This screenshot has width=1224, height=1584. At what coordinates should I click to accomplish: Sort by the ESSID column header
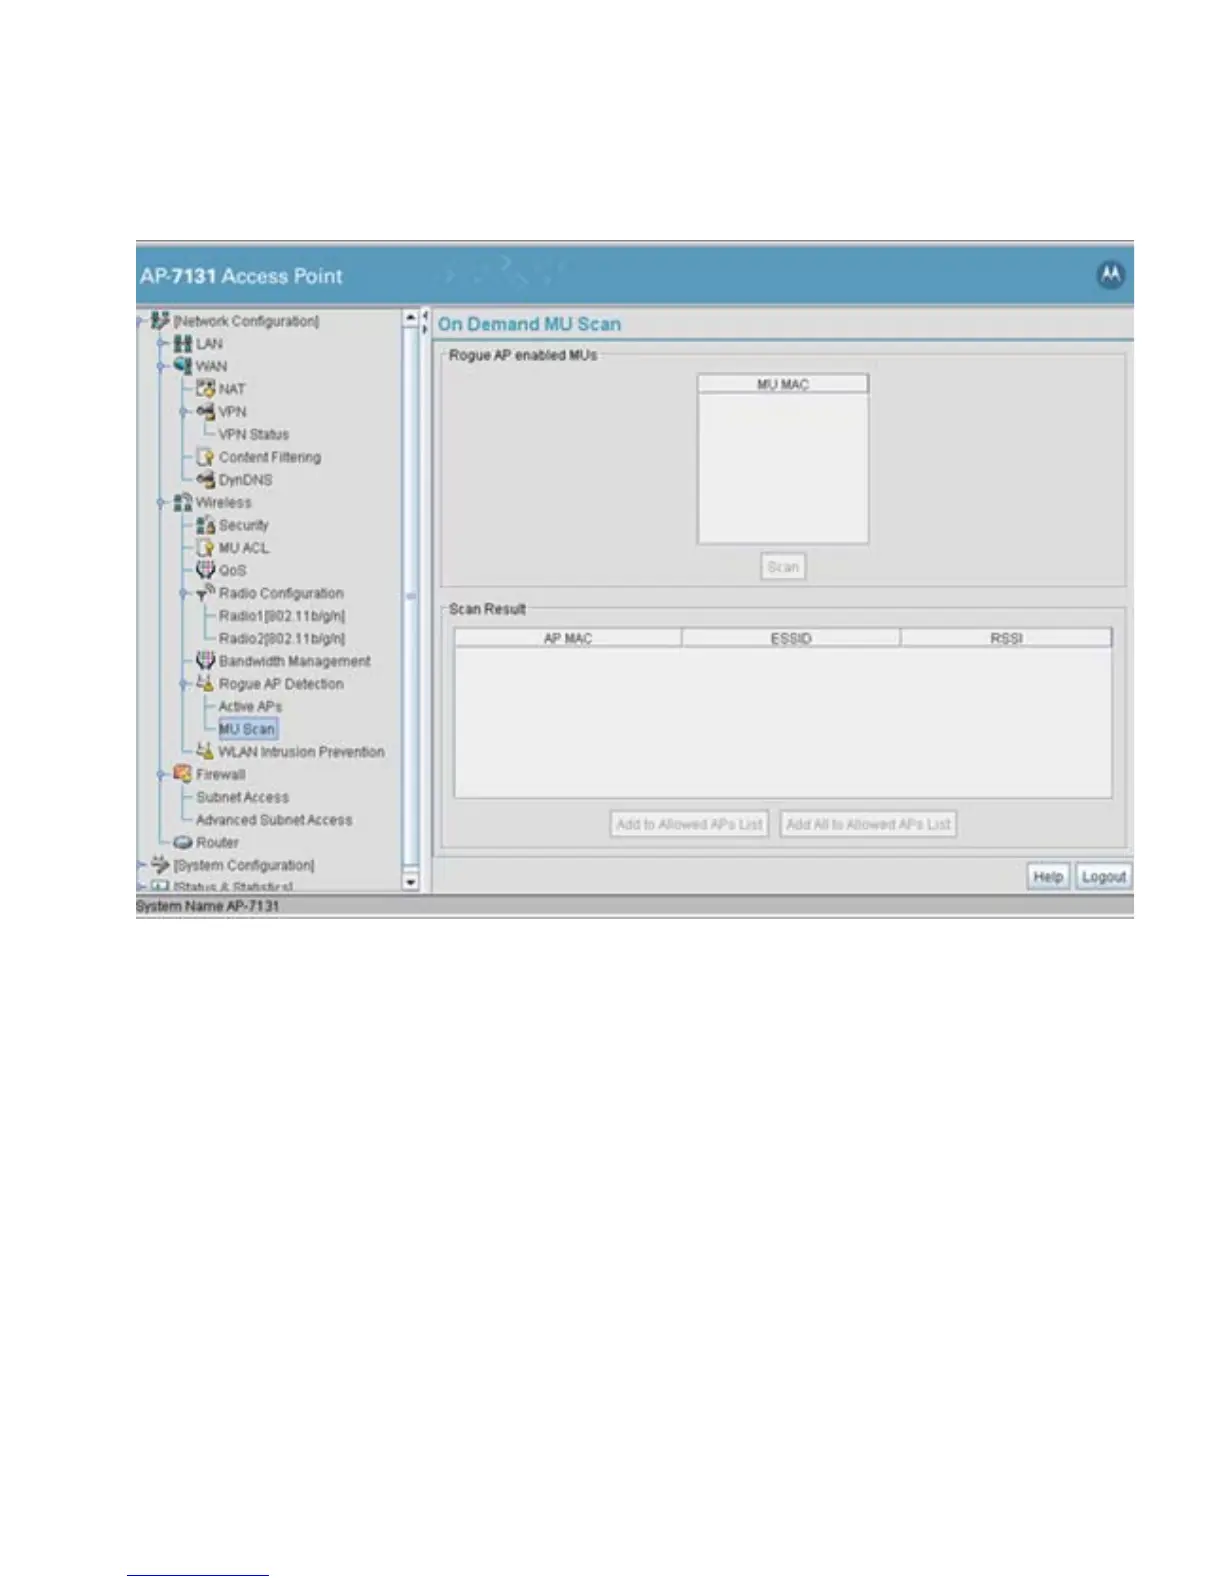point(791,638)
